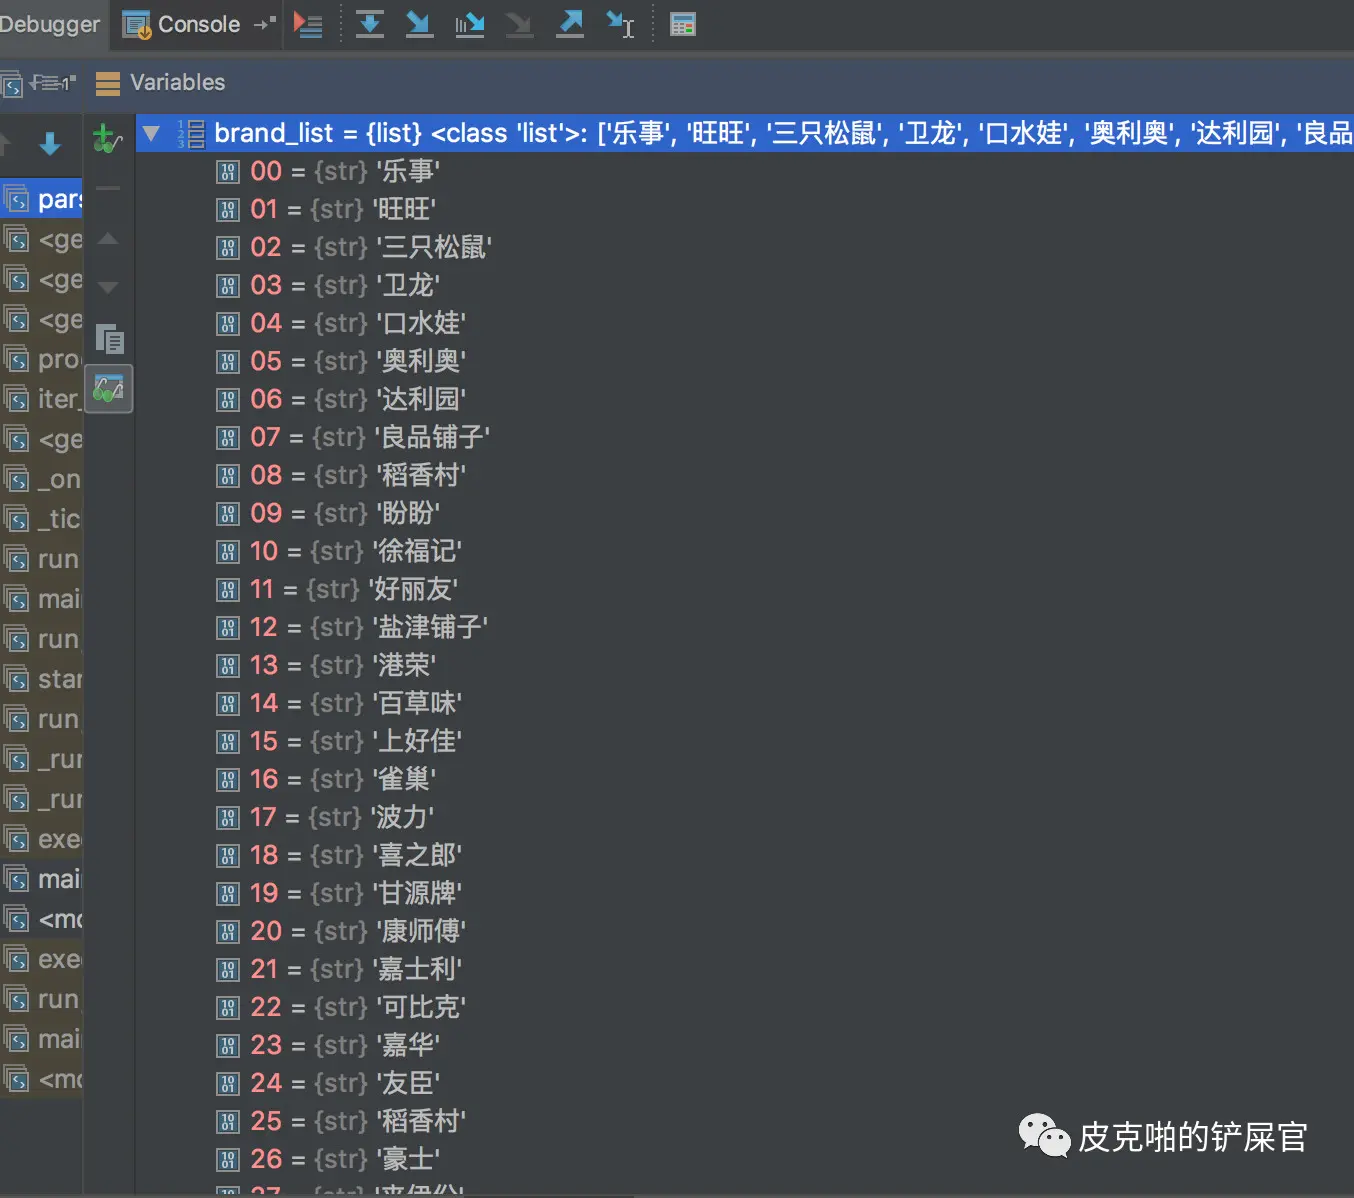Screen dimensions: 1354x1198
Task: Select list item 16 '雀巢'
Action: coord(744,779)
